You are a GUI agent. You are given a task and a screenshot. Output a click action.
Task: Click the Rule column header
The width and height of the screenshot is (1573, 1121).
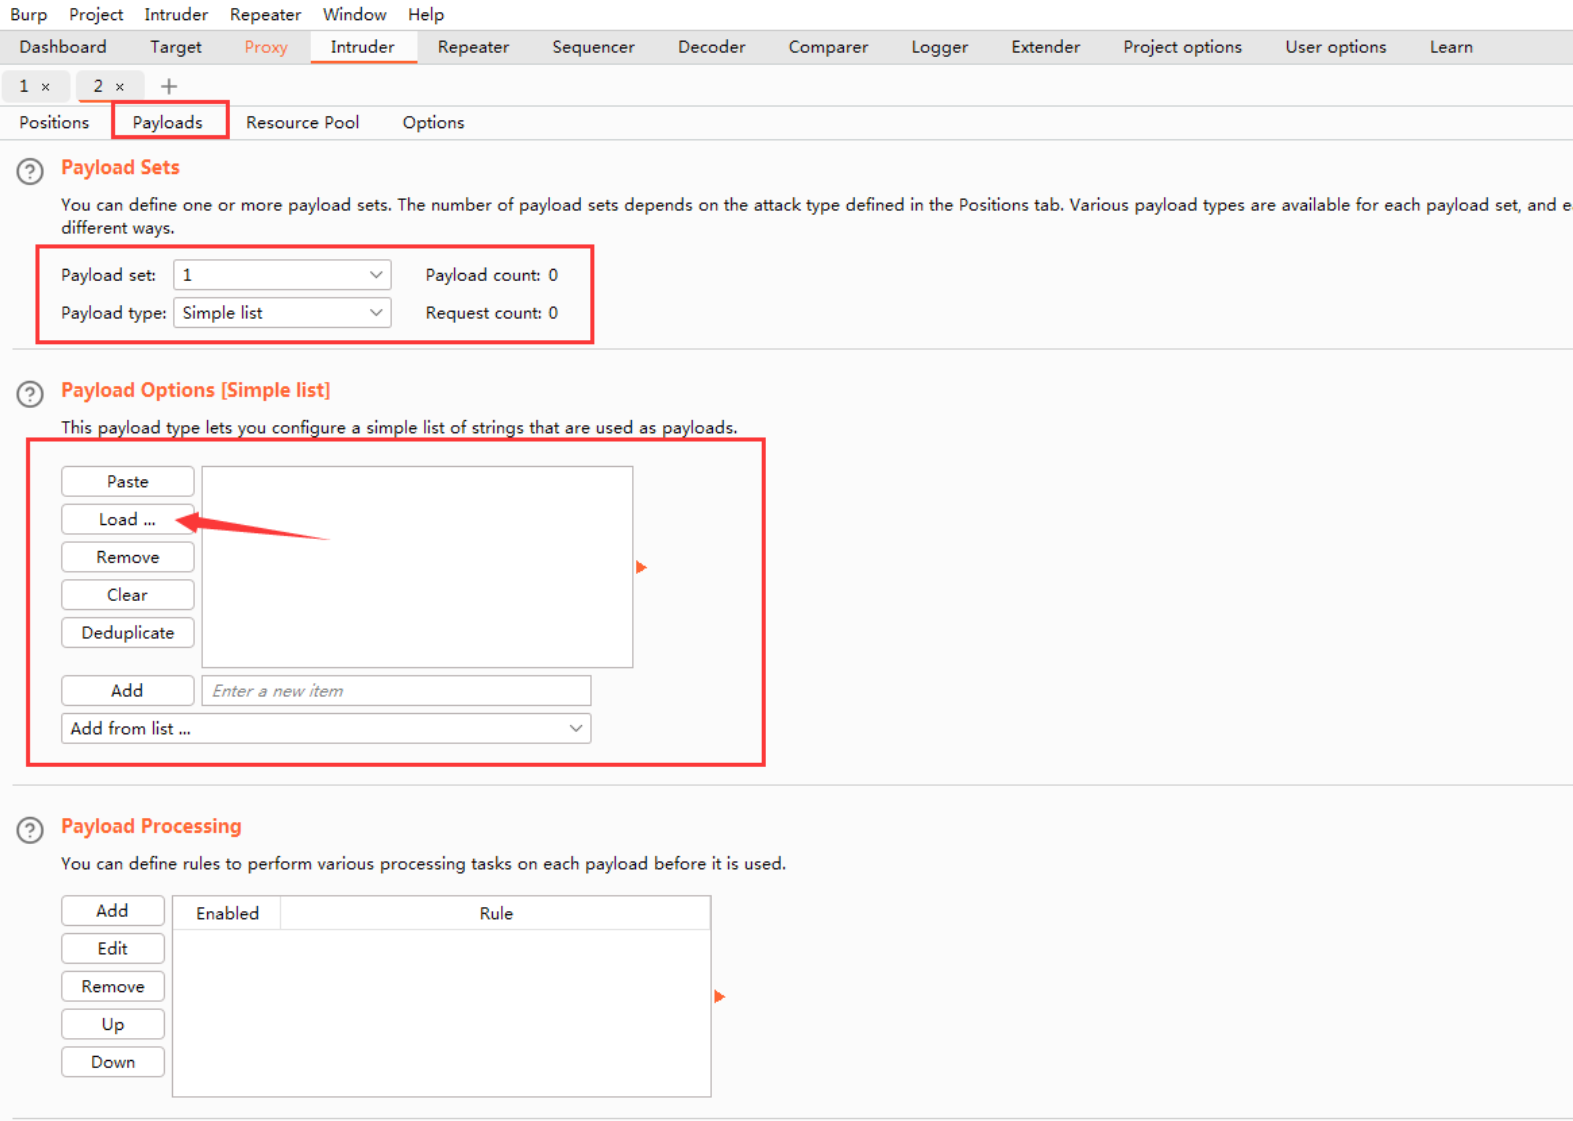pos(496,913)
